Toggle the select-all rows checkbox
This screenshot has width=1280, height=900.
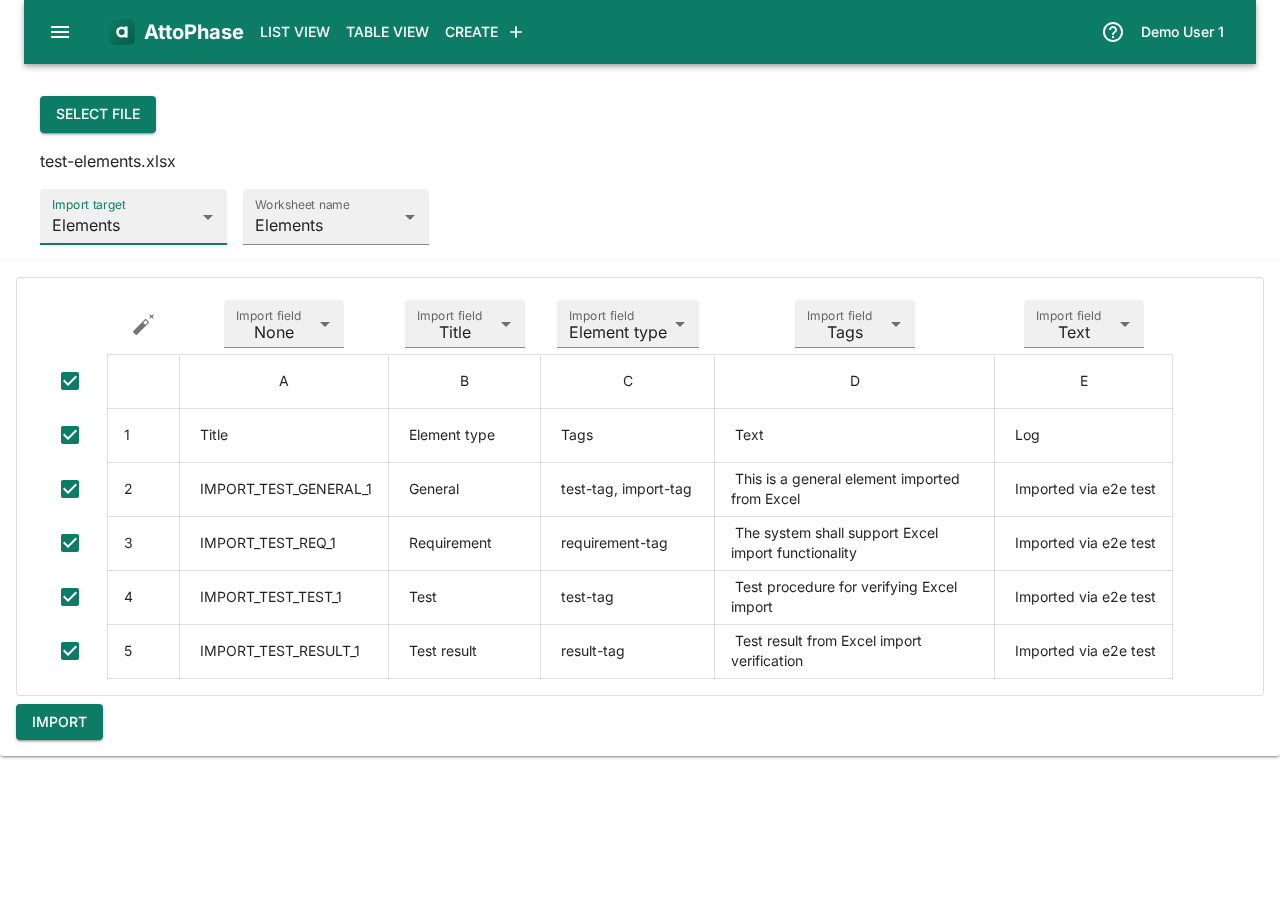pos(69,381)
